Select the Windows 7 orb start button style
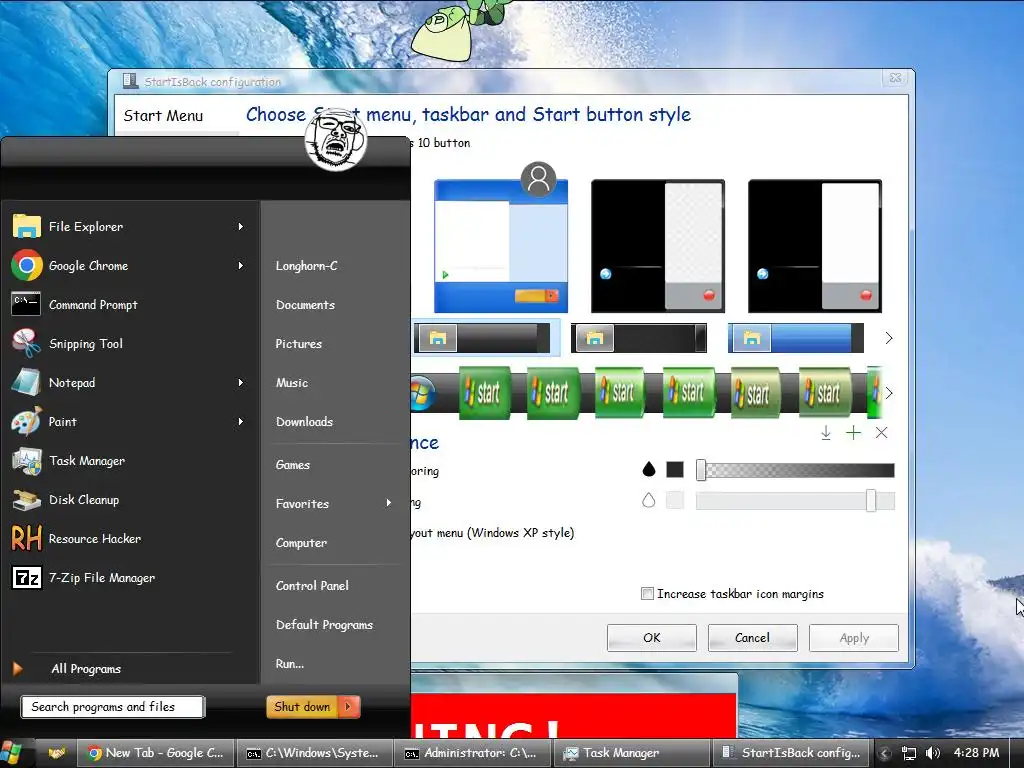1024x768 pixels. tap(423, 393)
